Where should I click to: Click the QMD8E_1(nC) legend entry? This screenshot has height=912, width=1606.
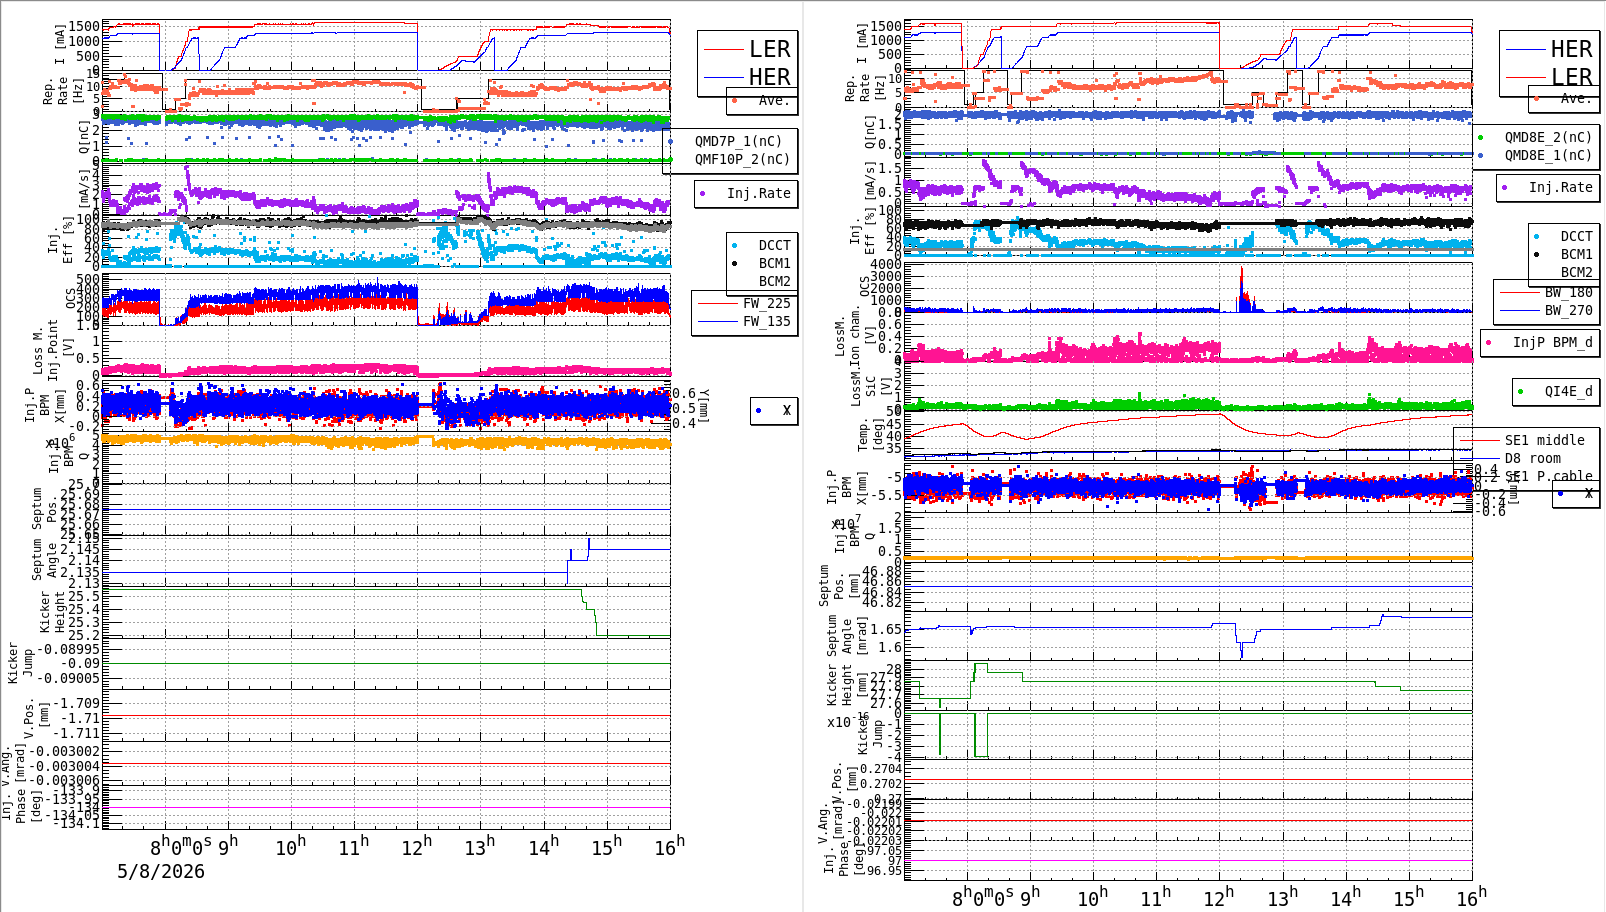[x=1548, y=155]
